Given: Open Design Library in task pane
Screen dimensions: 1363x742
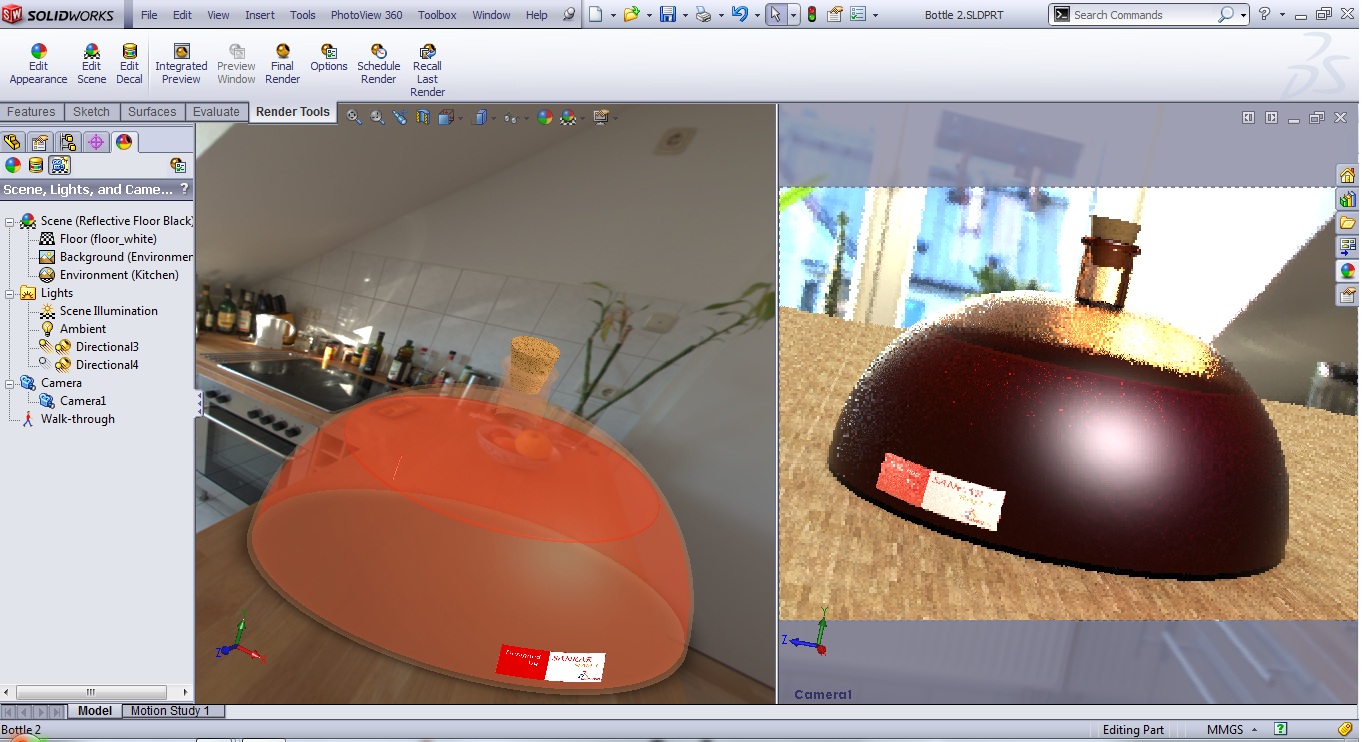Looking at the screenshot, I should click(1347, 199).
